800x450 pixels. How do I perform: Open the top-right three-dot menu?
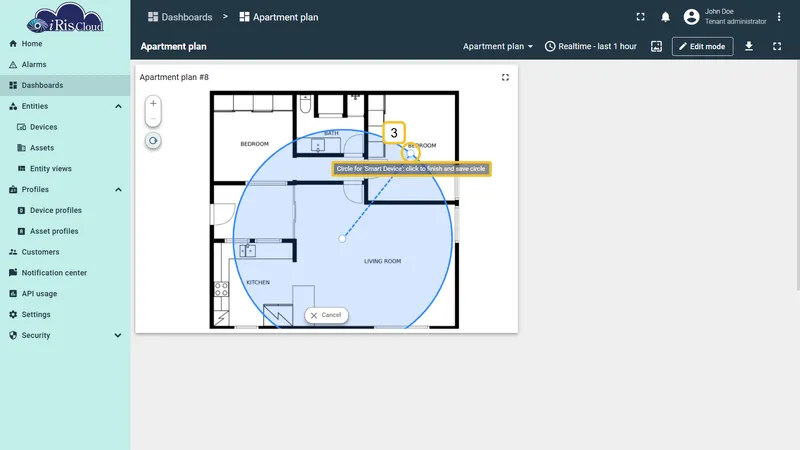point(779,17)
